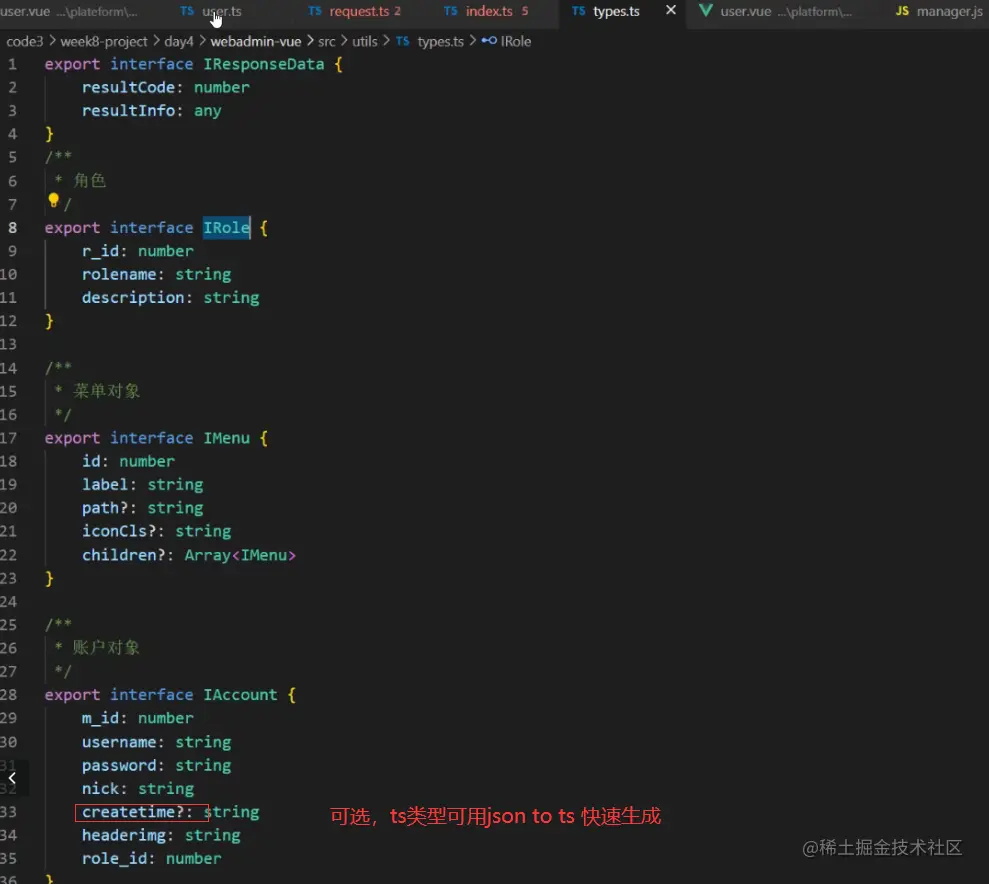Image resolution: width=989 pixels, height=884 pixels.
Task: Click the IMenu interface name on line 17
Action: (226, 438)
